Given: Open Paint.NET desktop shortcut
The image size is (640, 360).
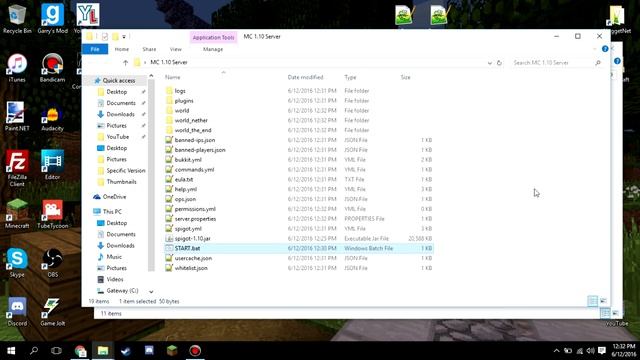Looking at the screenshot, I should tap(17, 116).
